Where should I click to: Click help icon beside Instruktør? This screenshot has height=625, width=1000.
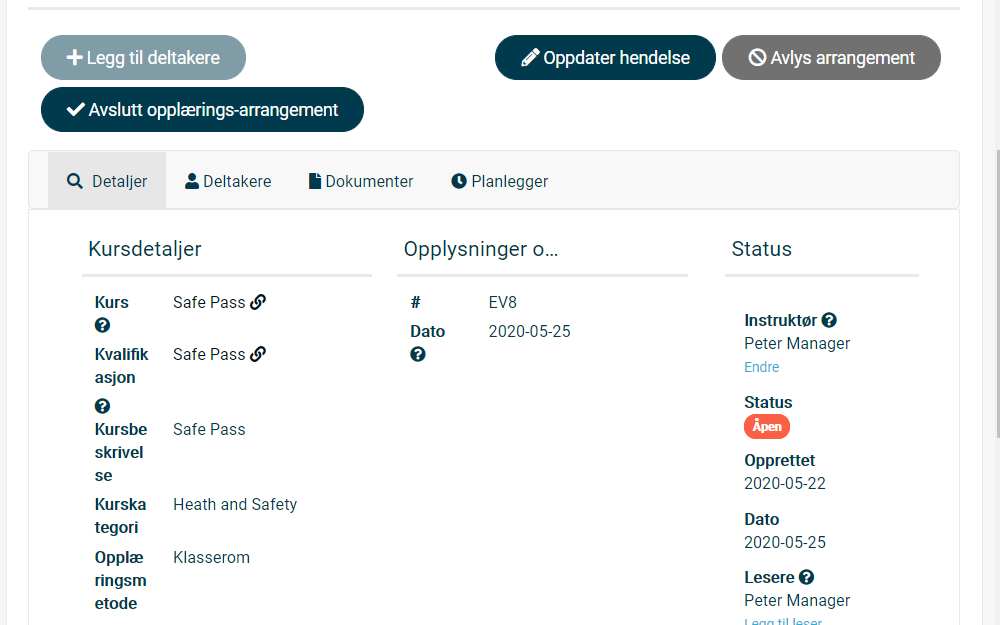pos(829,320)
